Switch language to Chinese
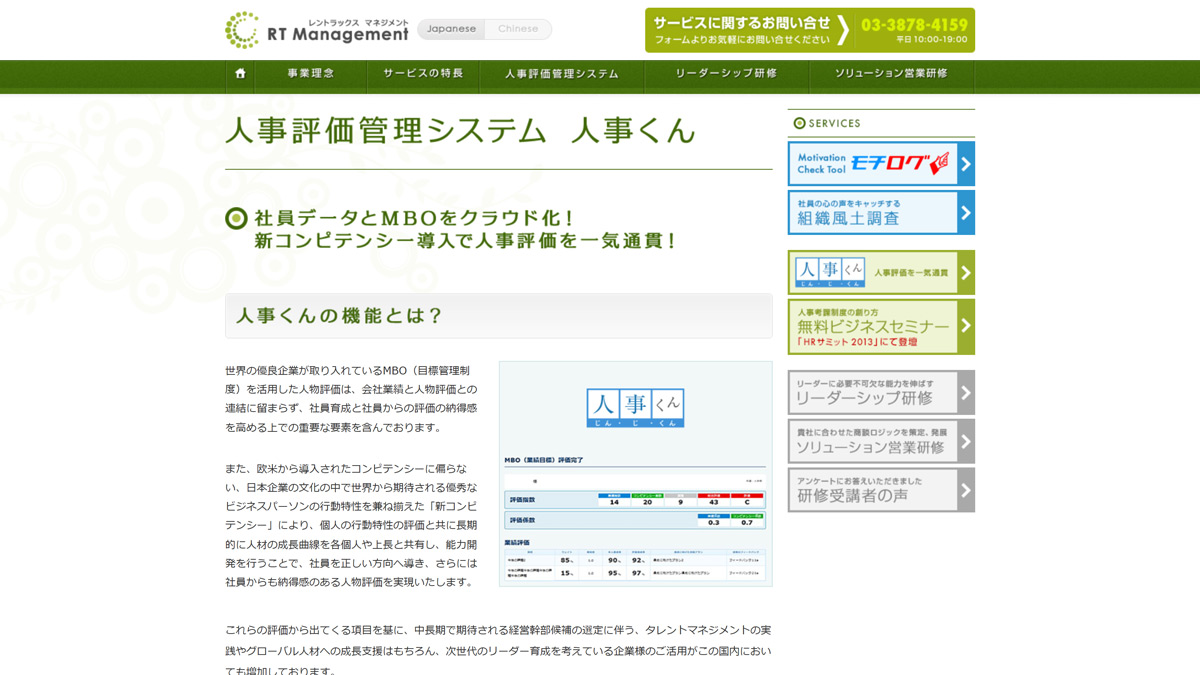The image size is (1200, 675). [518, 29]
